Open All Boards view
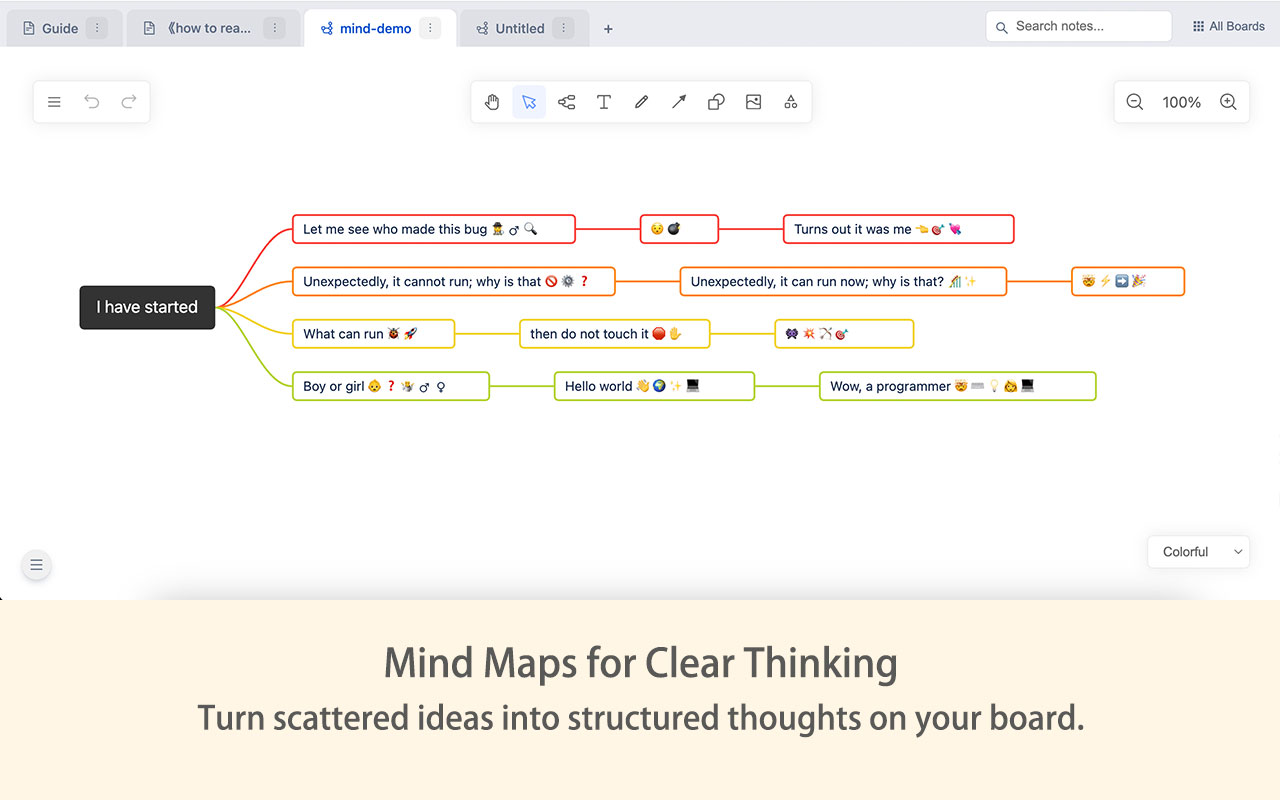 1228,26
